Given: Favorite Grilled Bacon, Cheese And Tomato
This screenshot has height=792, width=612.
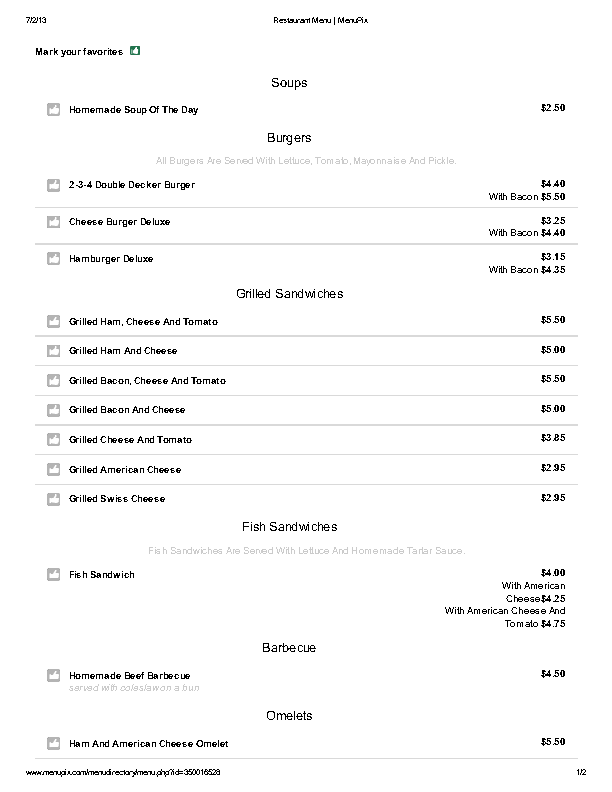Looking at the screenshot, I should click(54, 381).
